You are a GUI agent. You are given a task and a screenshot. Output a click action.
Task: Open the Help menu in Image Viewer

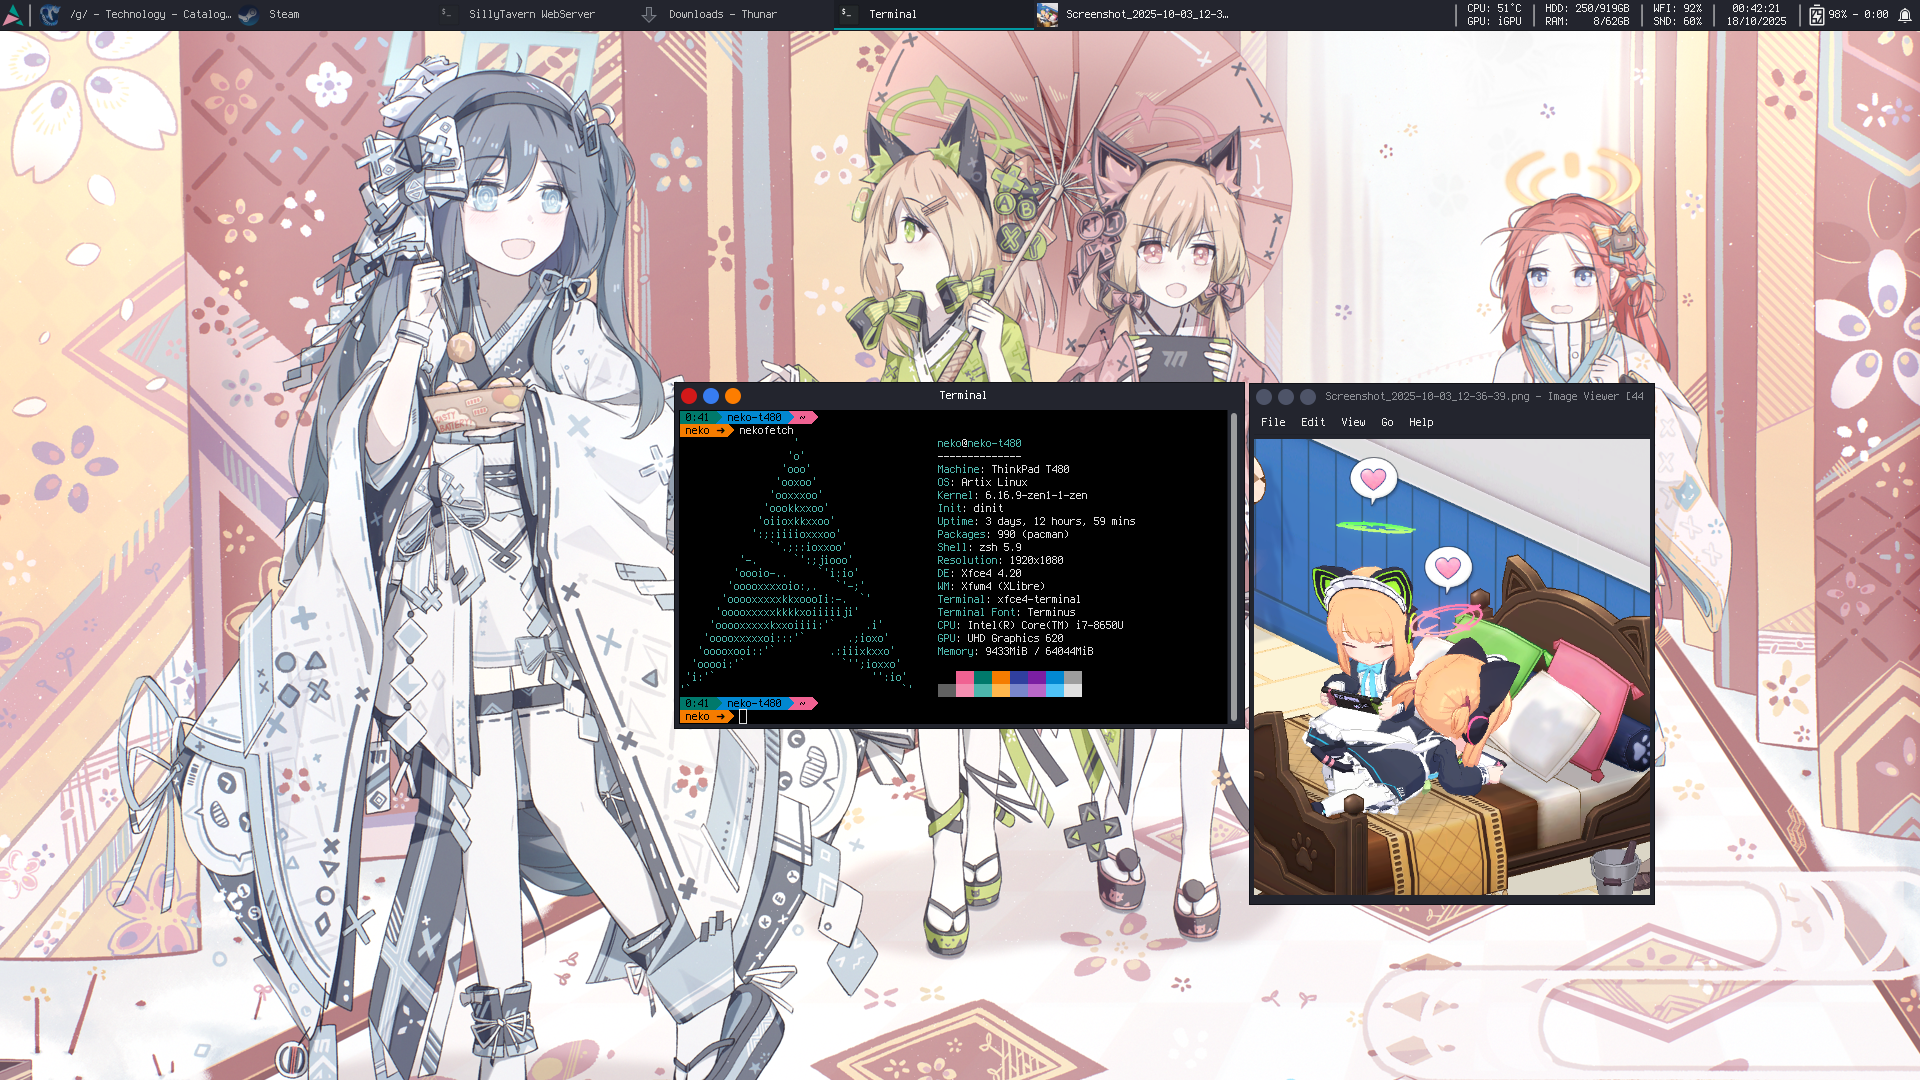click(1421, 422)
